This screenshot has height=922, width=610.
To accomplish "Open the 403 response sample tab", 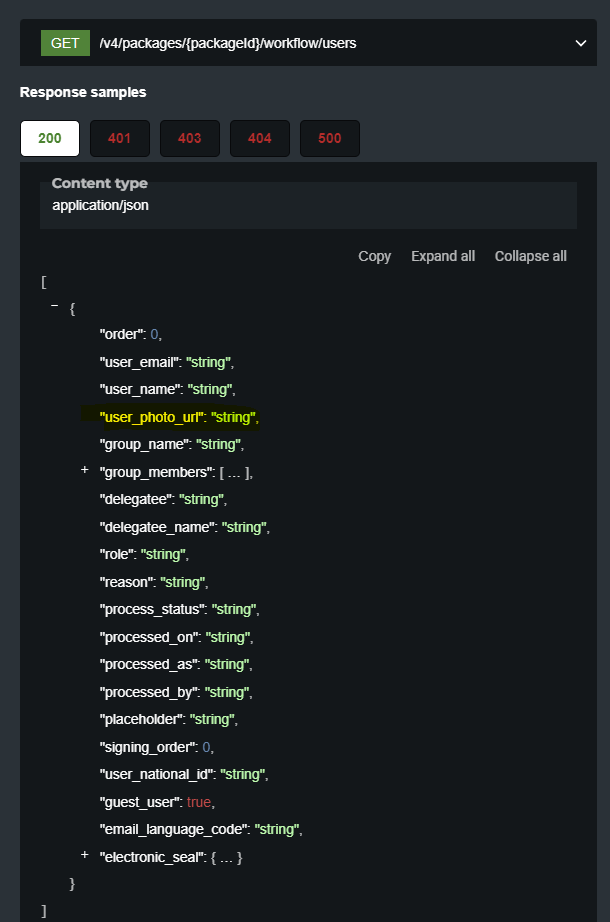I will pyautogui.click(x=190, y=139).
